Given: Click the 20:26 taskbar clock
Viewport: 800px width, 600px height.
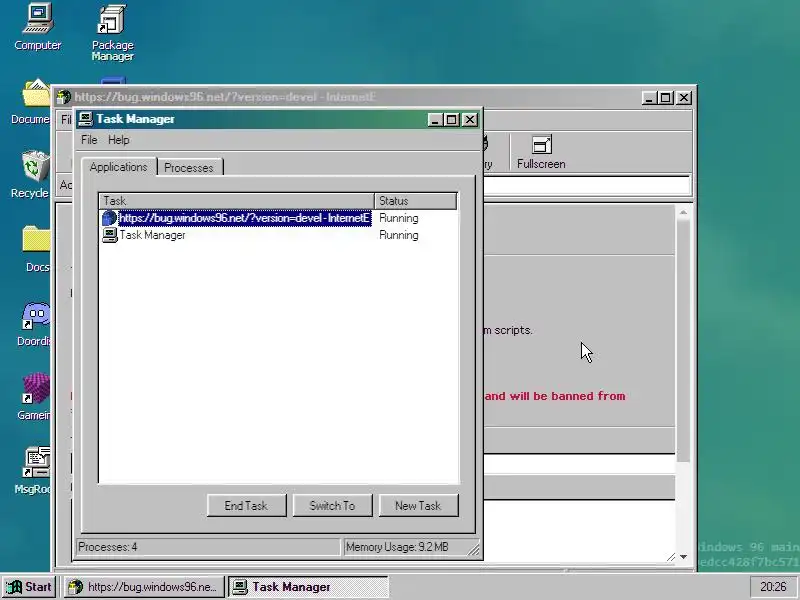Looking at the screenshot, I should tap(772, 587).
